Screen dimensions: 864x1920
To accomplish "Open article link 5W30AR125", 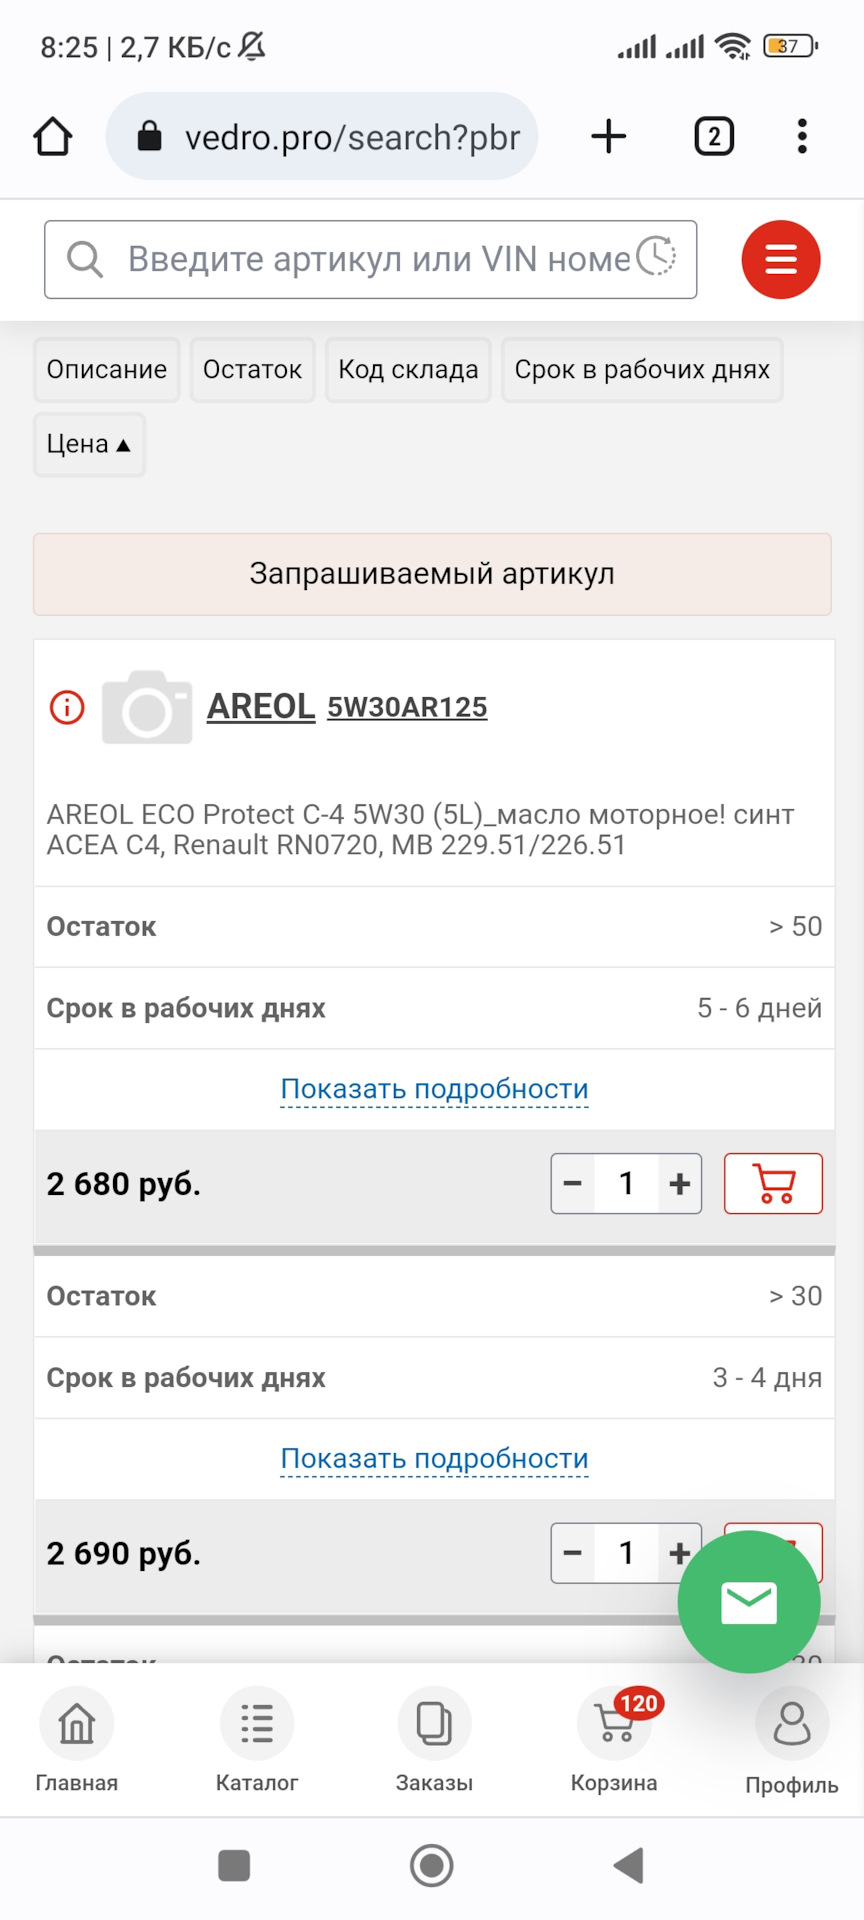I will pos(407,707).
